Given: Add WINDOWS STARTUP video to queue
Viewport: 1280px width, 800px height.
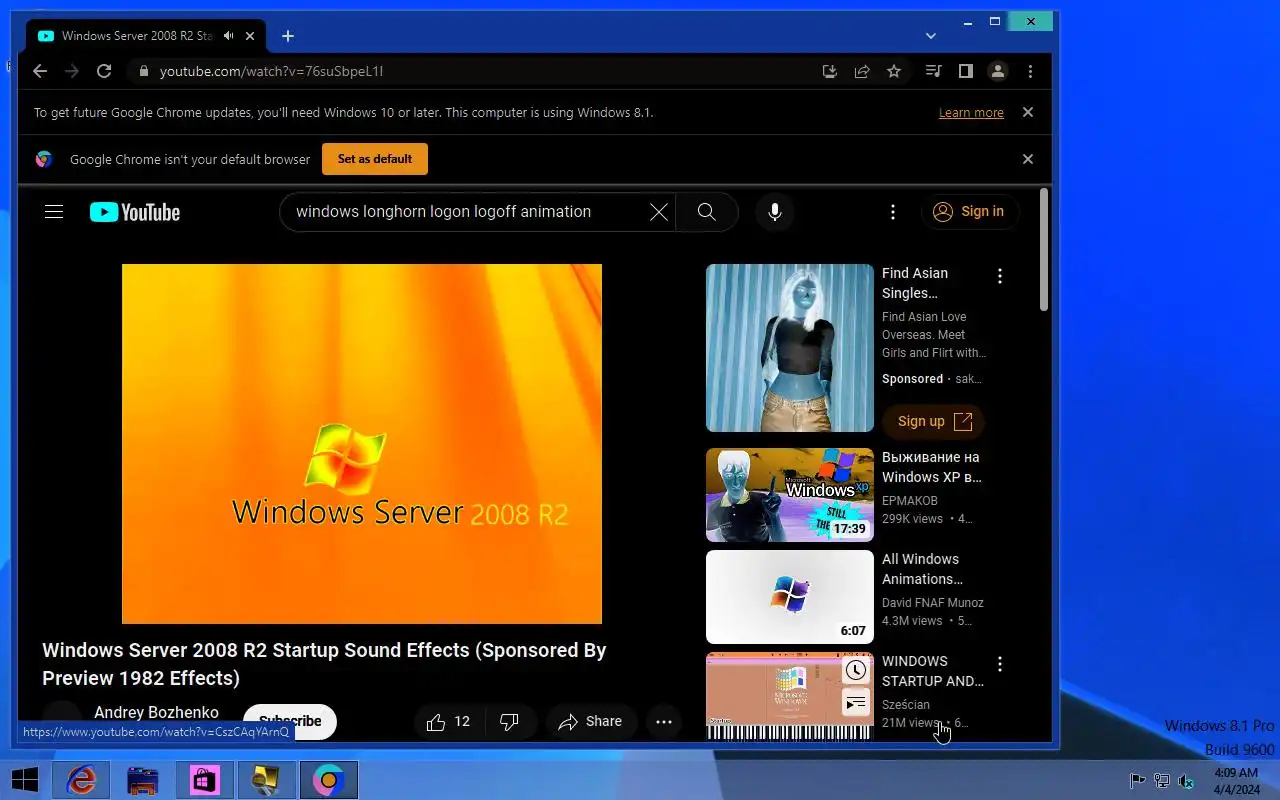Looking at the screenshot, I should coord(855,704).
